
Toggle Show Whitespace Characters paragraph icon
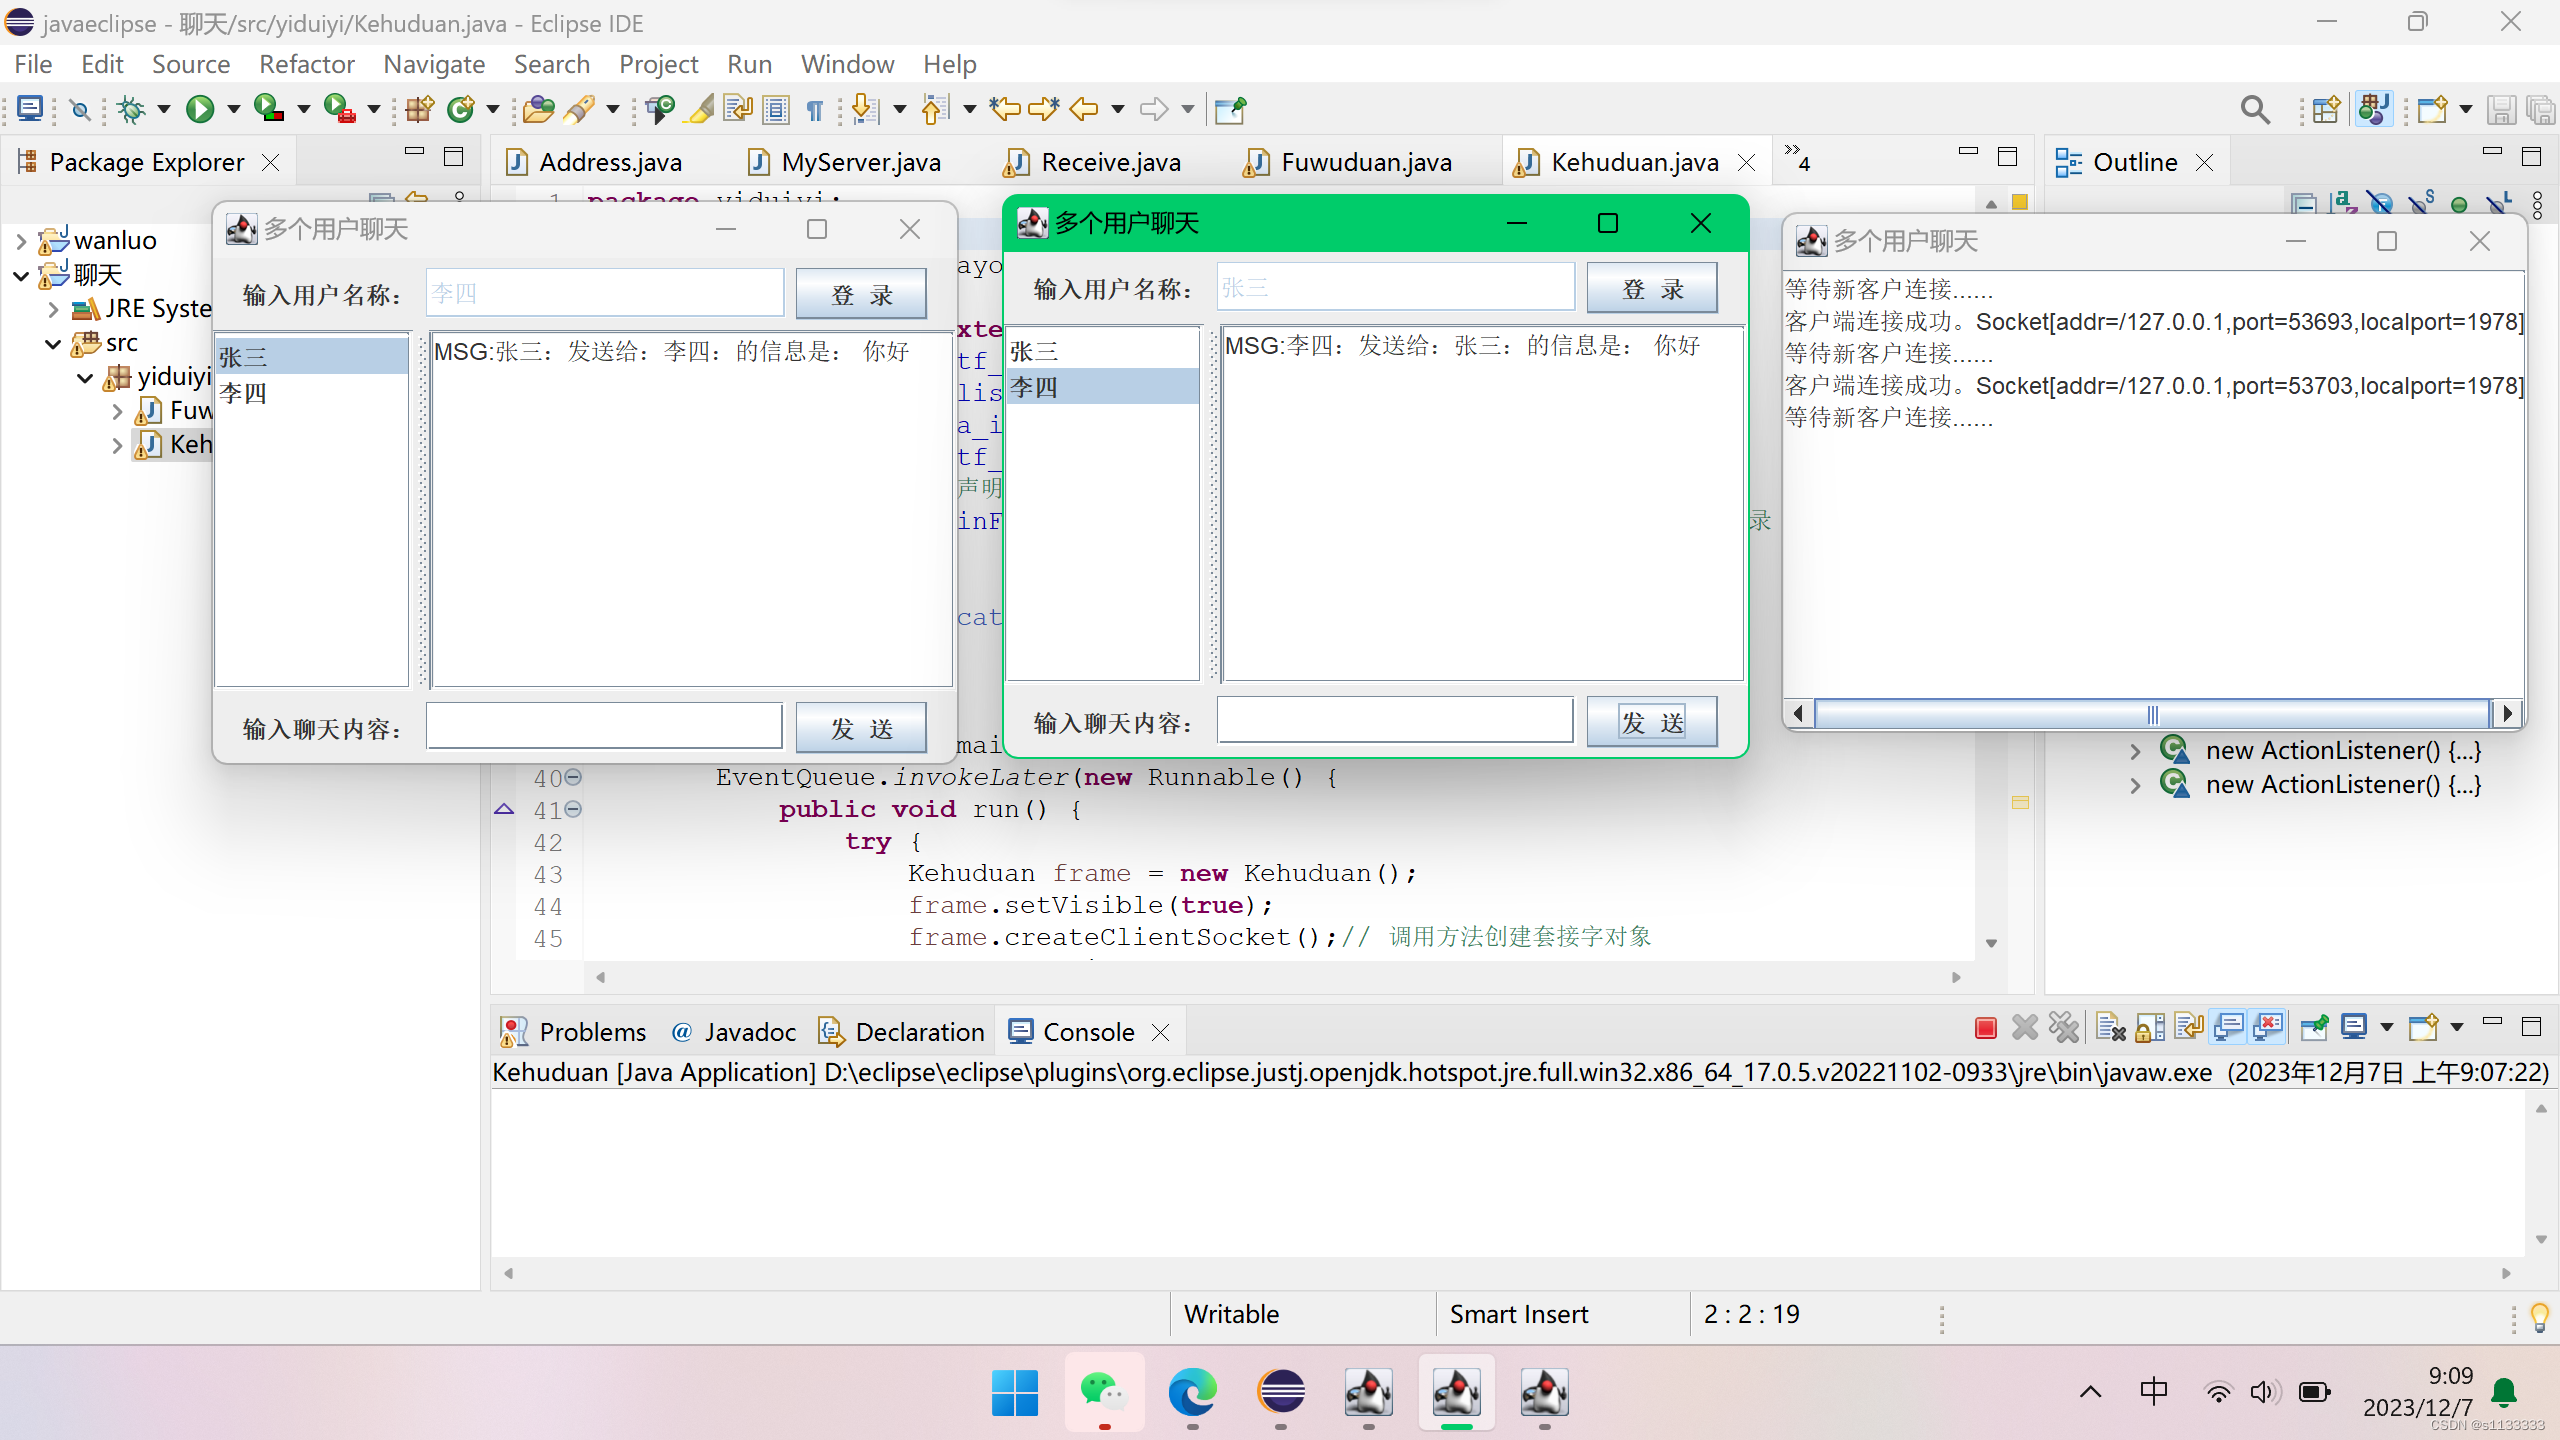(x=815, y=109)
